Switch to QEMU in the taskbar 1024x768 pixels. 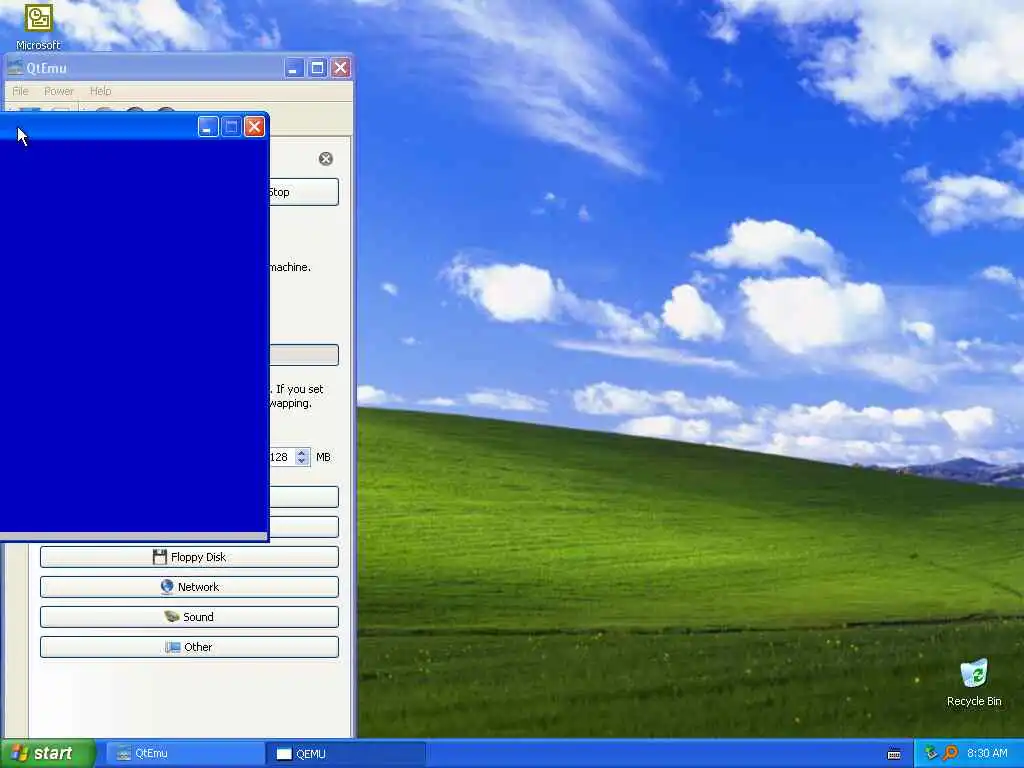point(345,754)
